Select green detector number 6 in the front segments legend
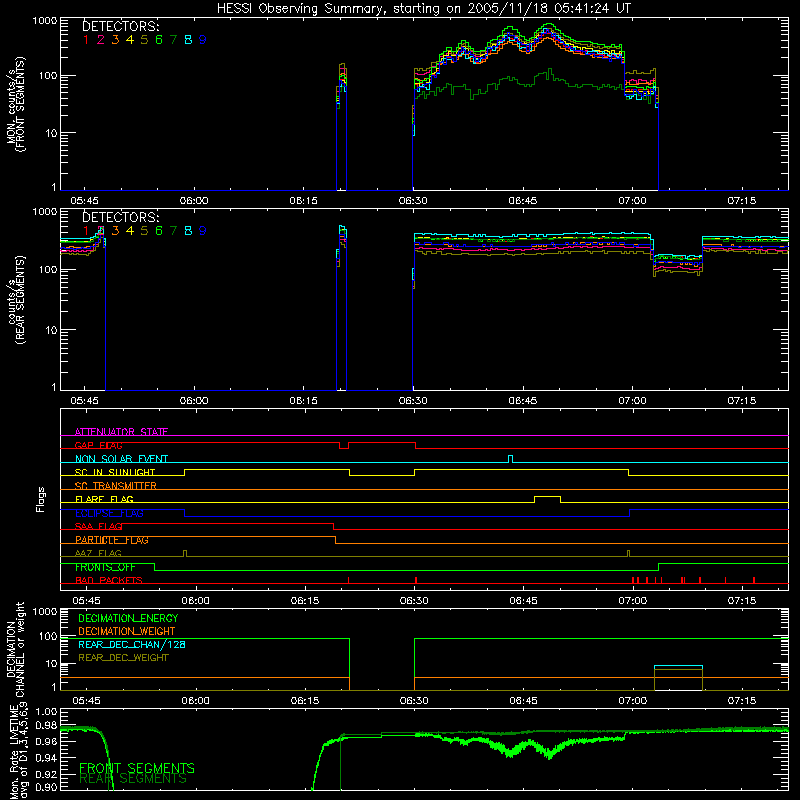800x800 pixels. point(159,40)
